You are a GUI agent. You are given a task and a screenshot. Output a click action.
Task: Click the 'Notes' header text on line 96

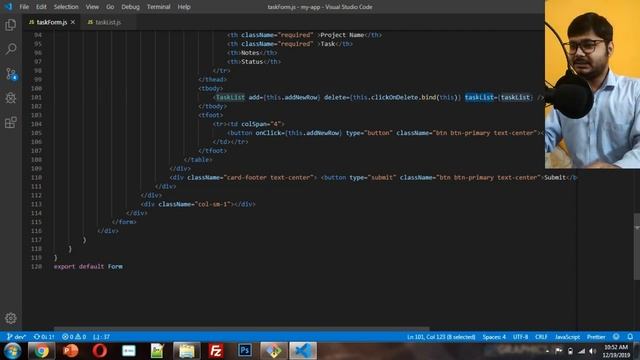tap(250, 53)
